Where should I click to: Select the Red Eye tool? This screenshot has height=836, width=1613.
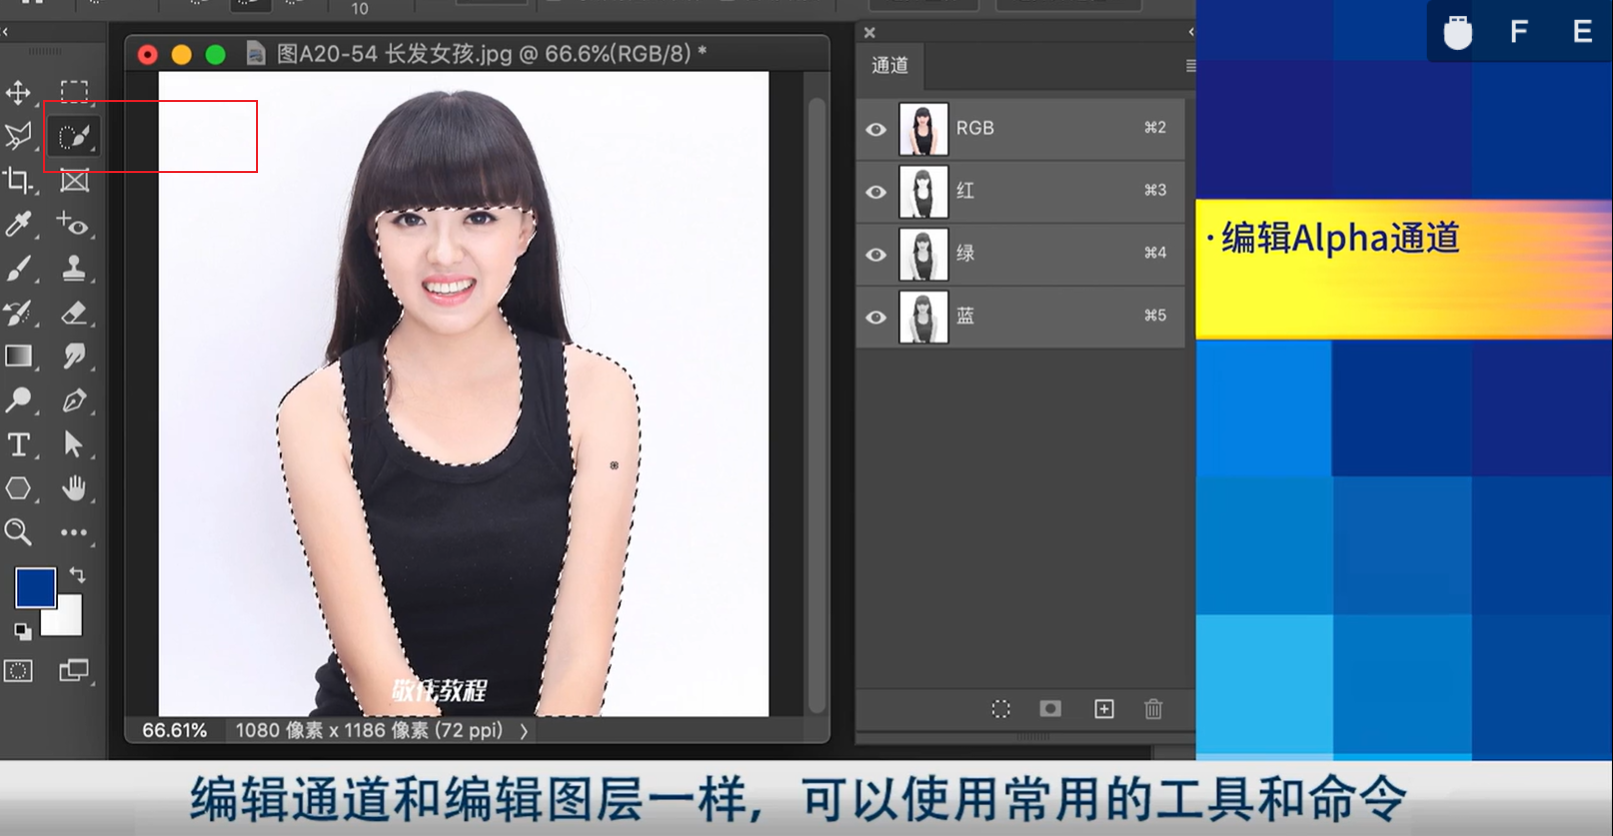74,224
